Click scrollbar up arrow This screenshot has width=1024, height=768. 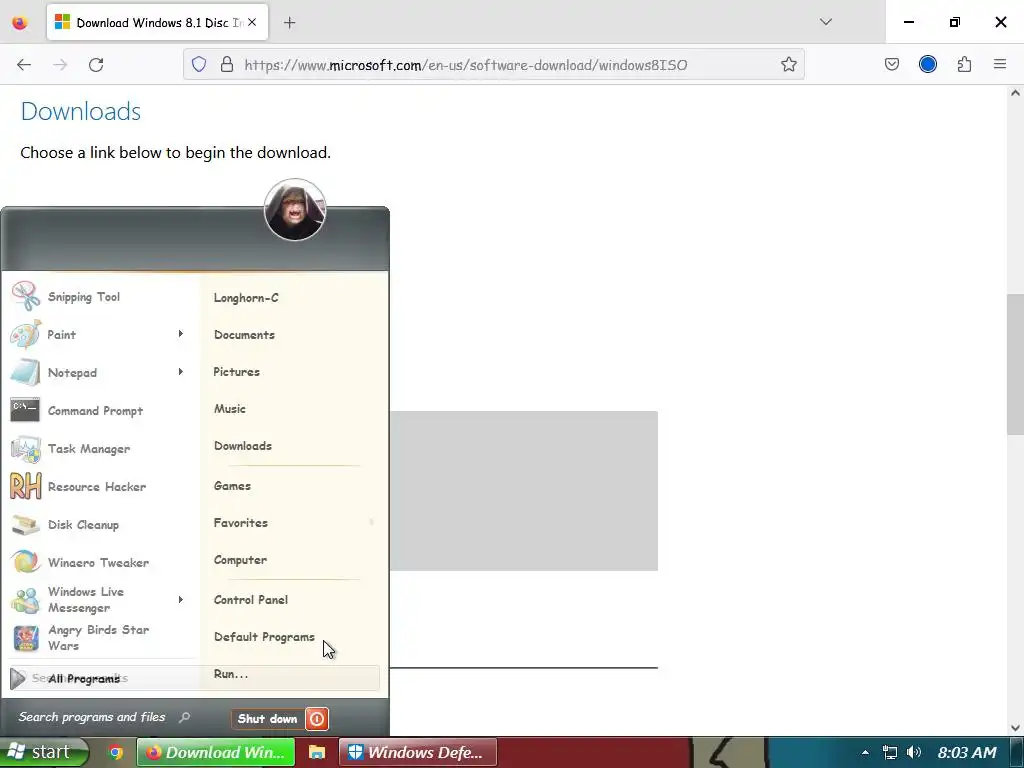(1016, 93)
